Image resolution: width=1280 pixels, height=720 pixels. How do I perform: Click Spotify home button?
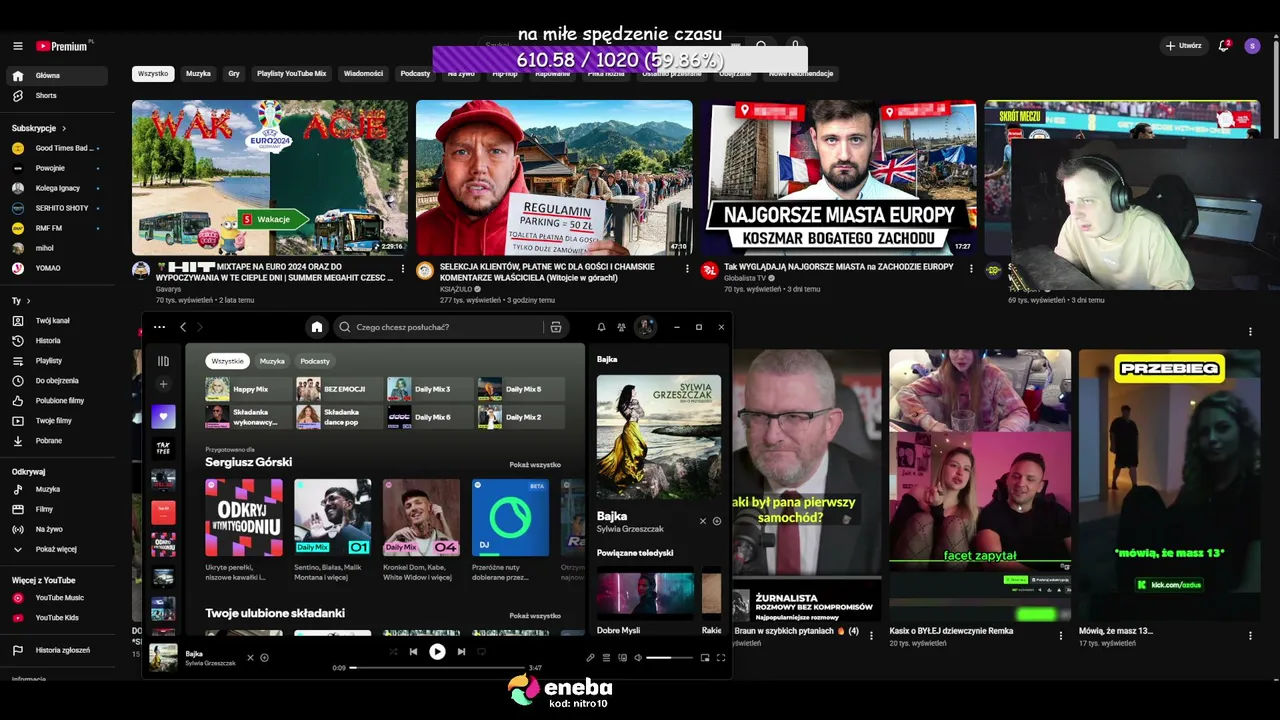coord(317,327)
